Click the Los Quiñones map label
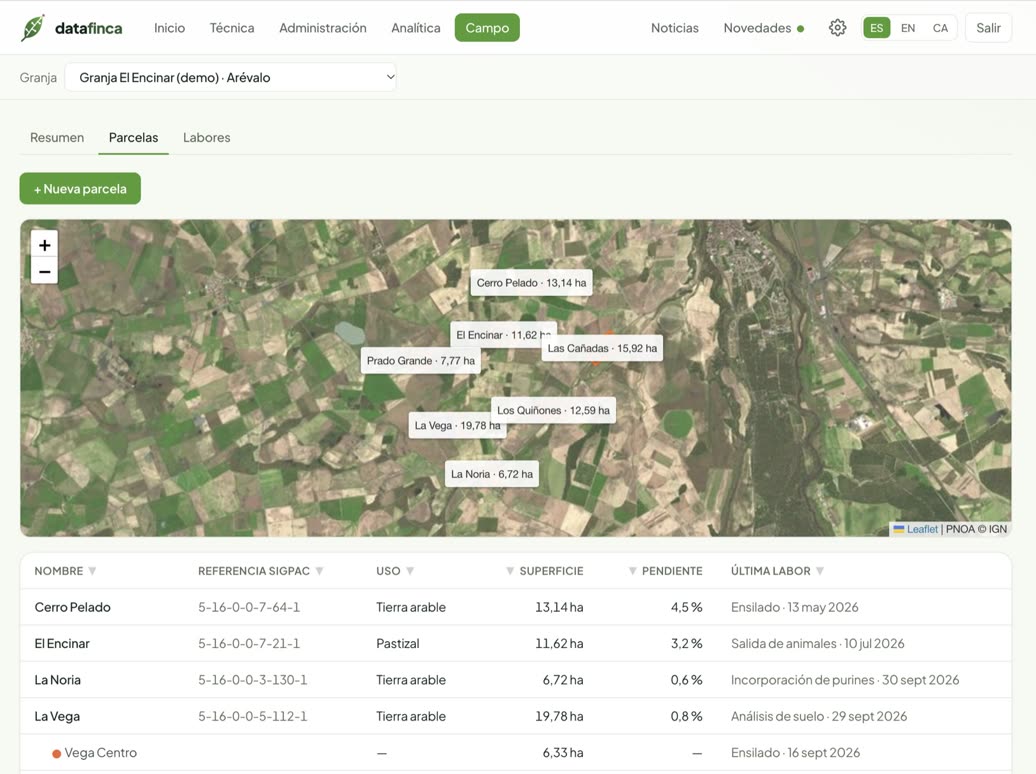 pos(553,410)
